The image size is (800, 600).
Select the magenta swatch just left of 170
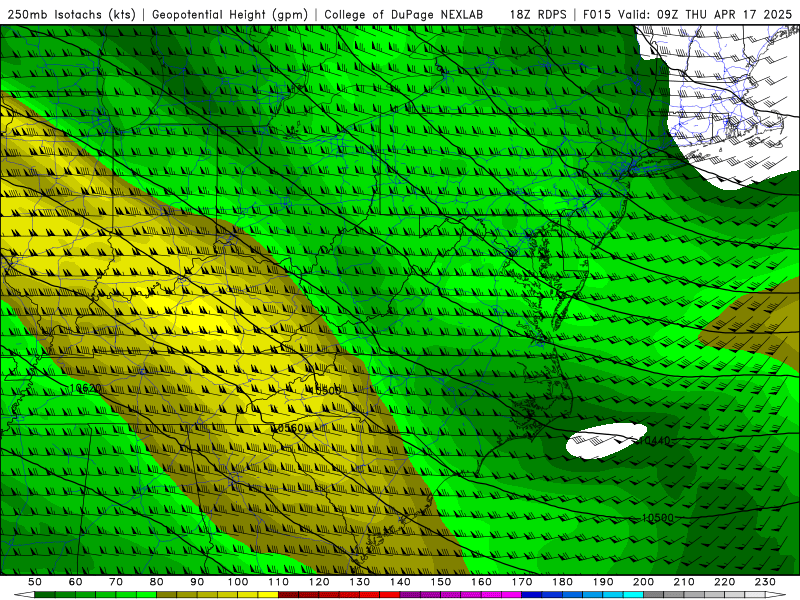(511, 595)
